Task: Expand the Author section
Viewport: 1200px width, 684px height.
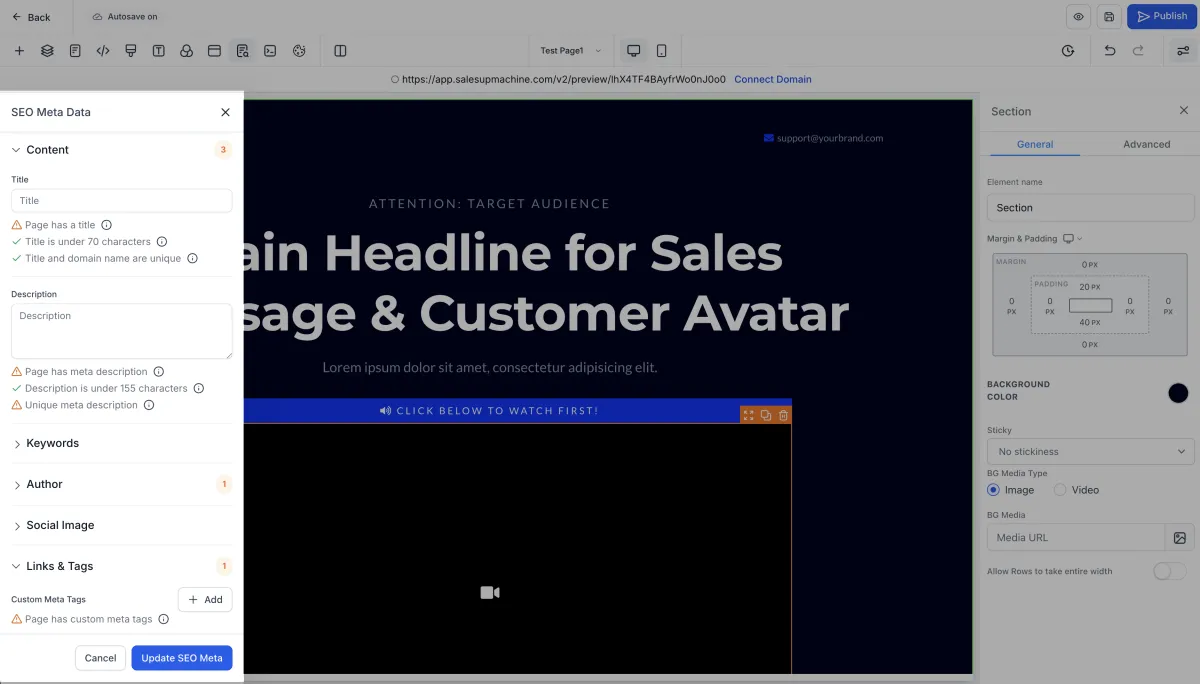Action: (17, 485)
